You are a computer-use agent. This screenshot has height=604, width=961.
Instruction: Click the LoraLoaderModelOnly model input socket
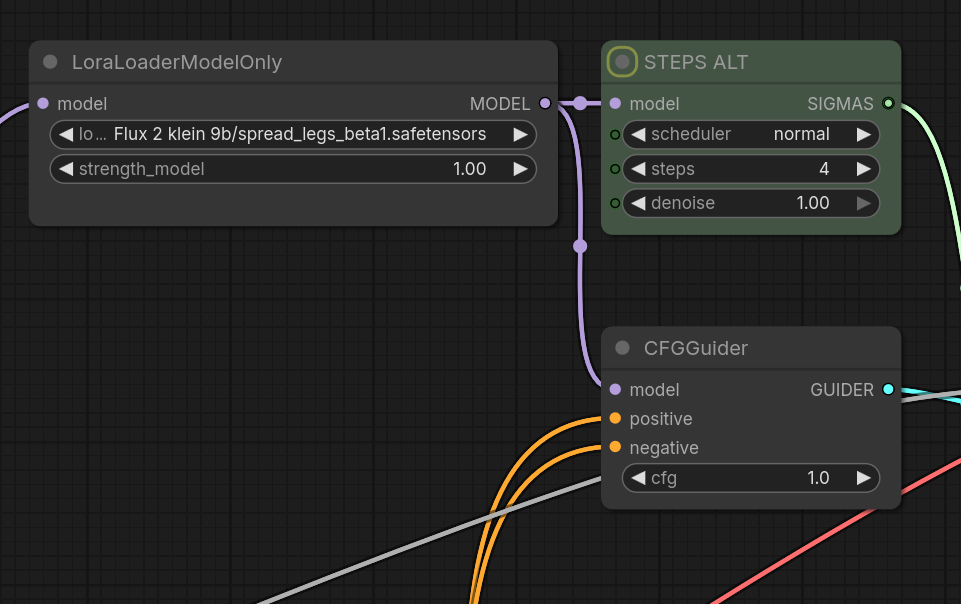tap(43, 104)
